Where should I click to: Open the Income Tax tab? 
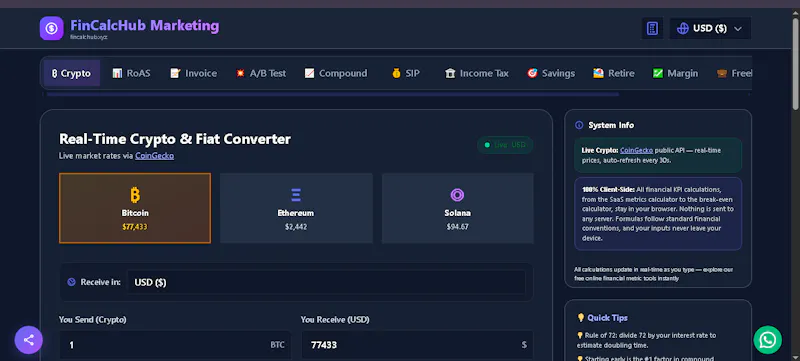tap(477, 73)
